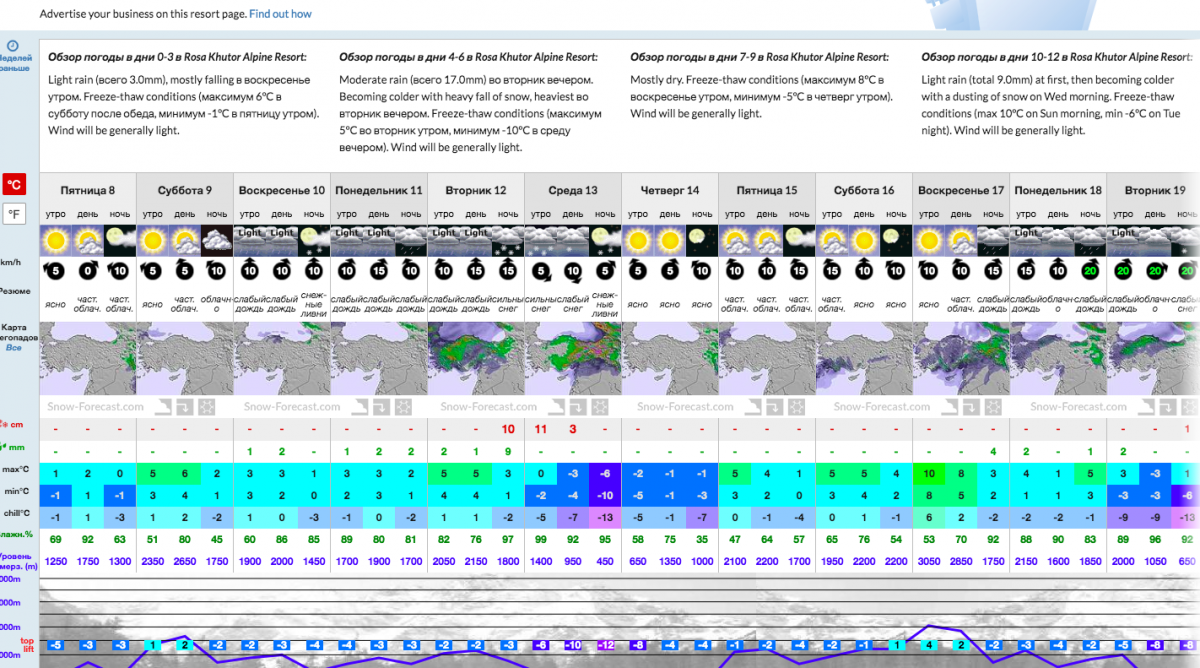The image size is (1200, 668).
Task: Select the 'Воскресенье 17' day header
Action: [x=960, y=190]
